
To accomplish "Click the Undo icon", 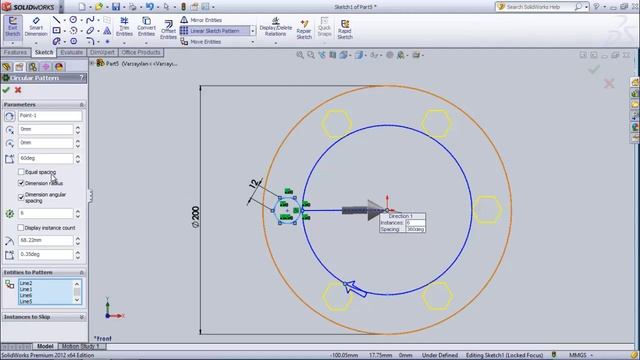I will (150, 7).
